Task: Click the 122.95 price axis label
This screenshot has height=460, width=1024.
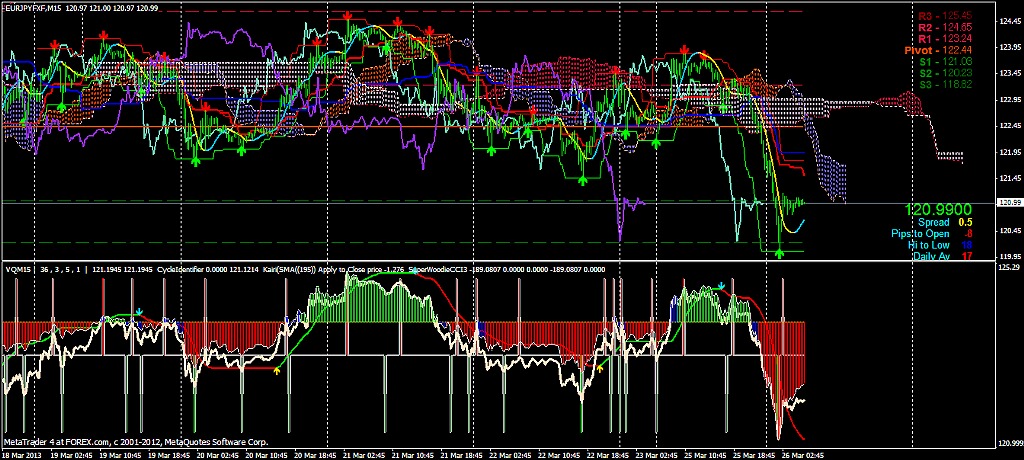Action: click(1010, 100)
